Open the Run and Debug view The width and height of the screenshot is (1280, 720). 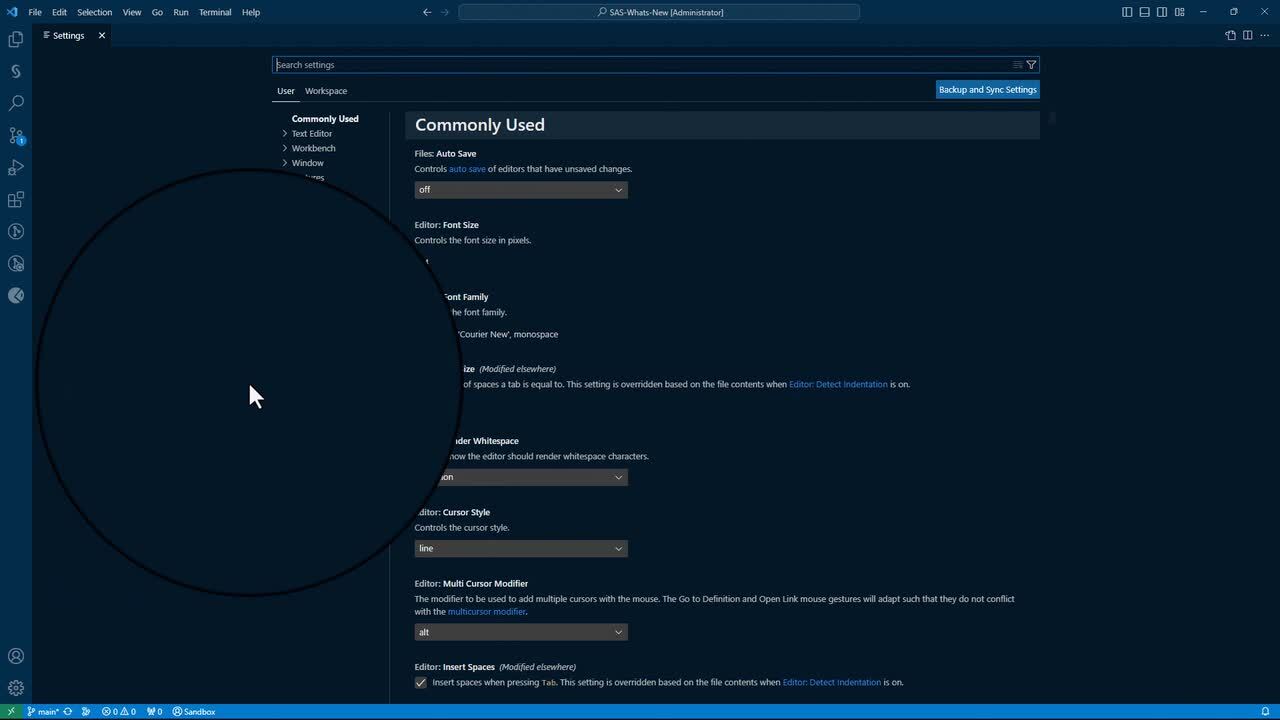16,167
